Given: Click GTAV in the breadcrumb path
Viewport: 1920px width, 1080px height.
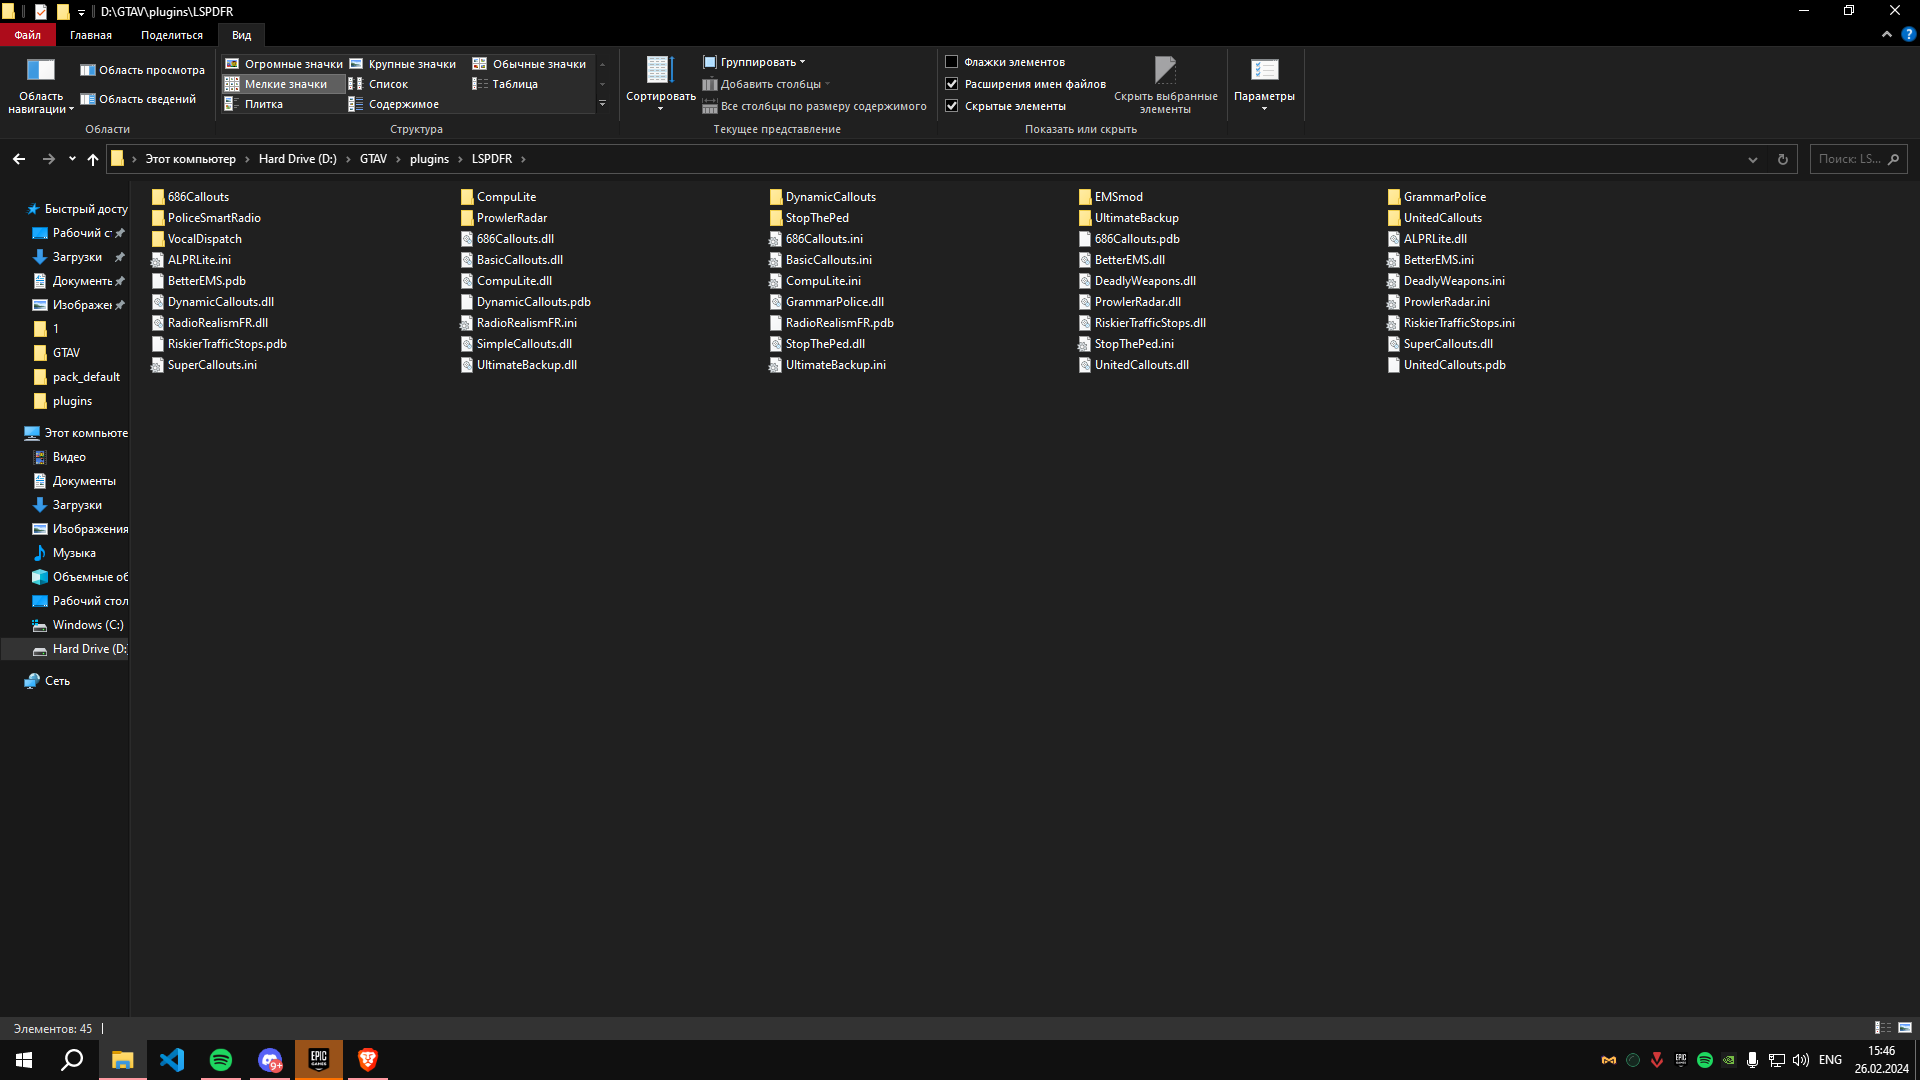Looking at the screenshot, I should tap(373, 159).
